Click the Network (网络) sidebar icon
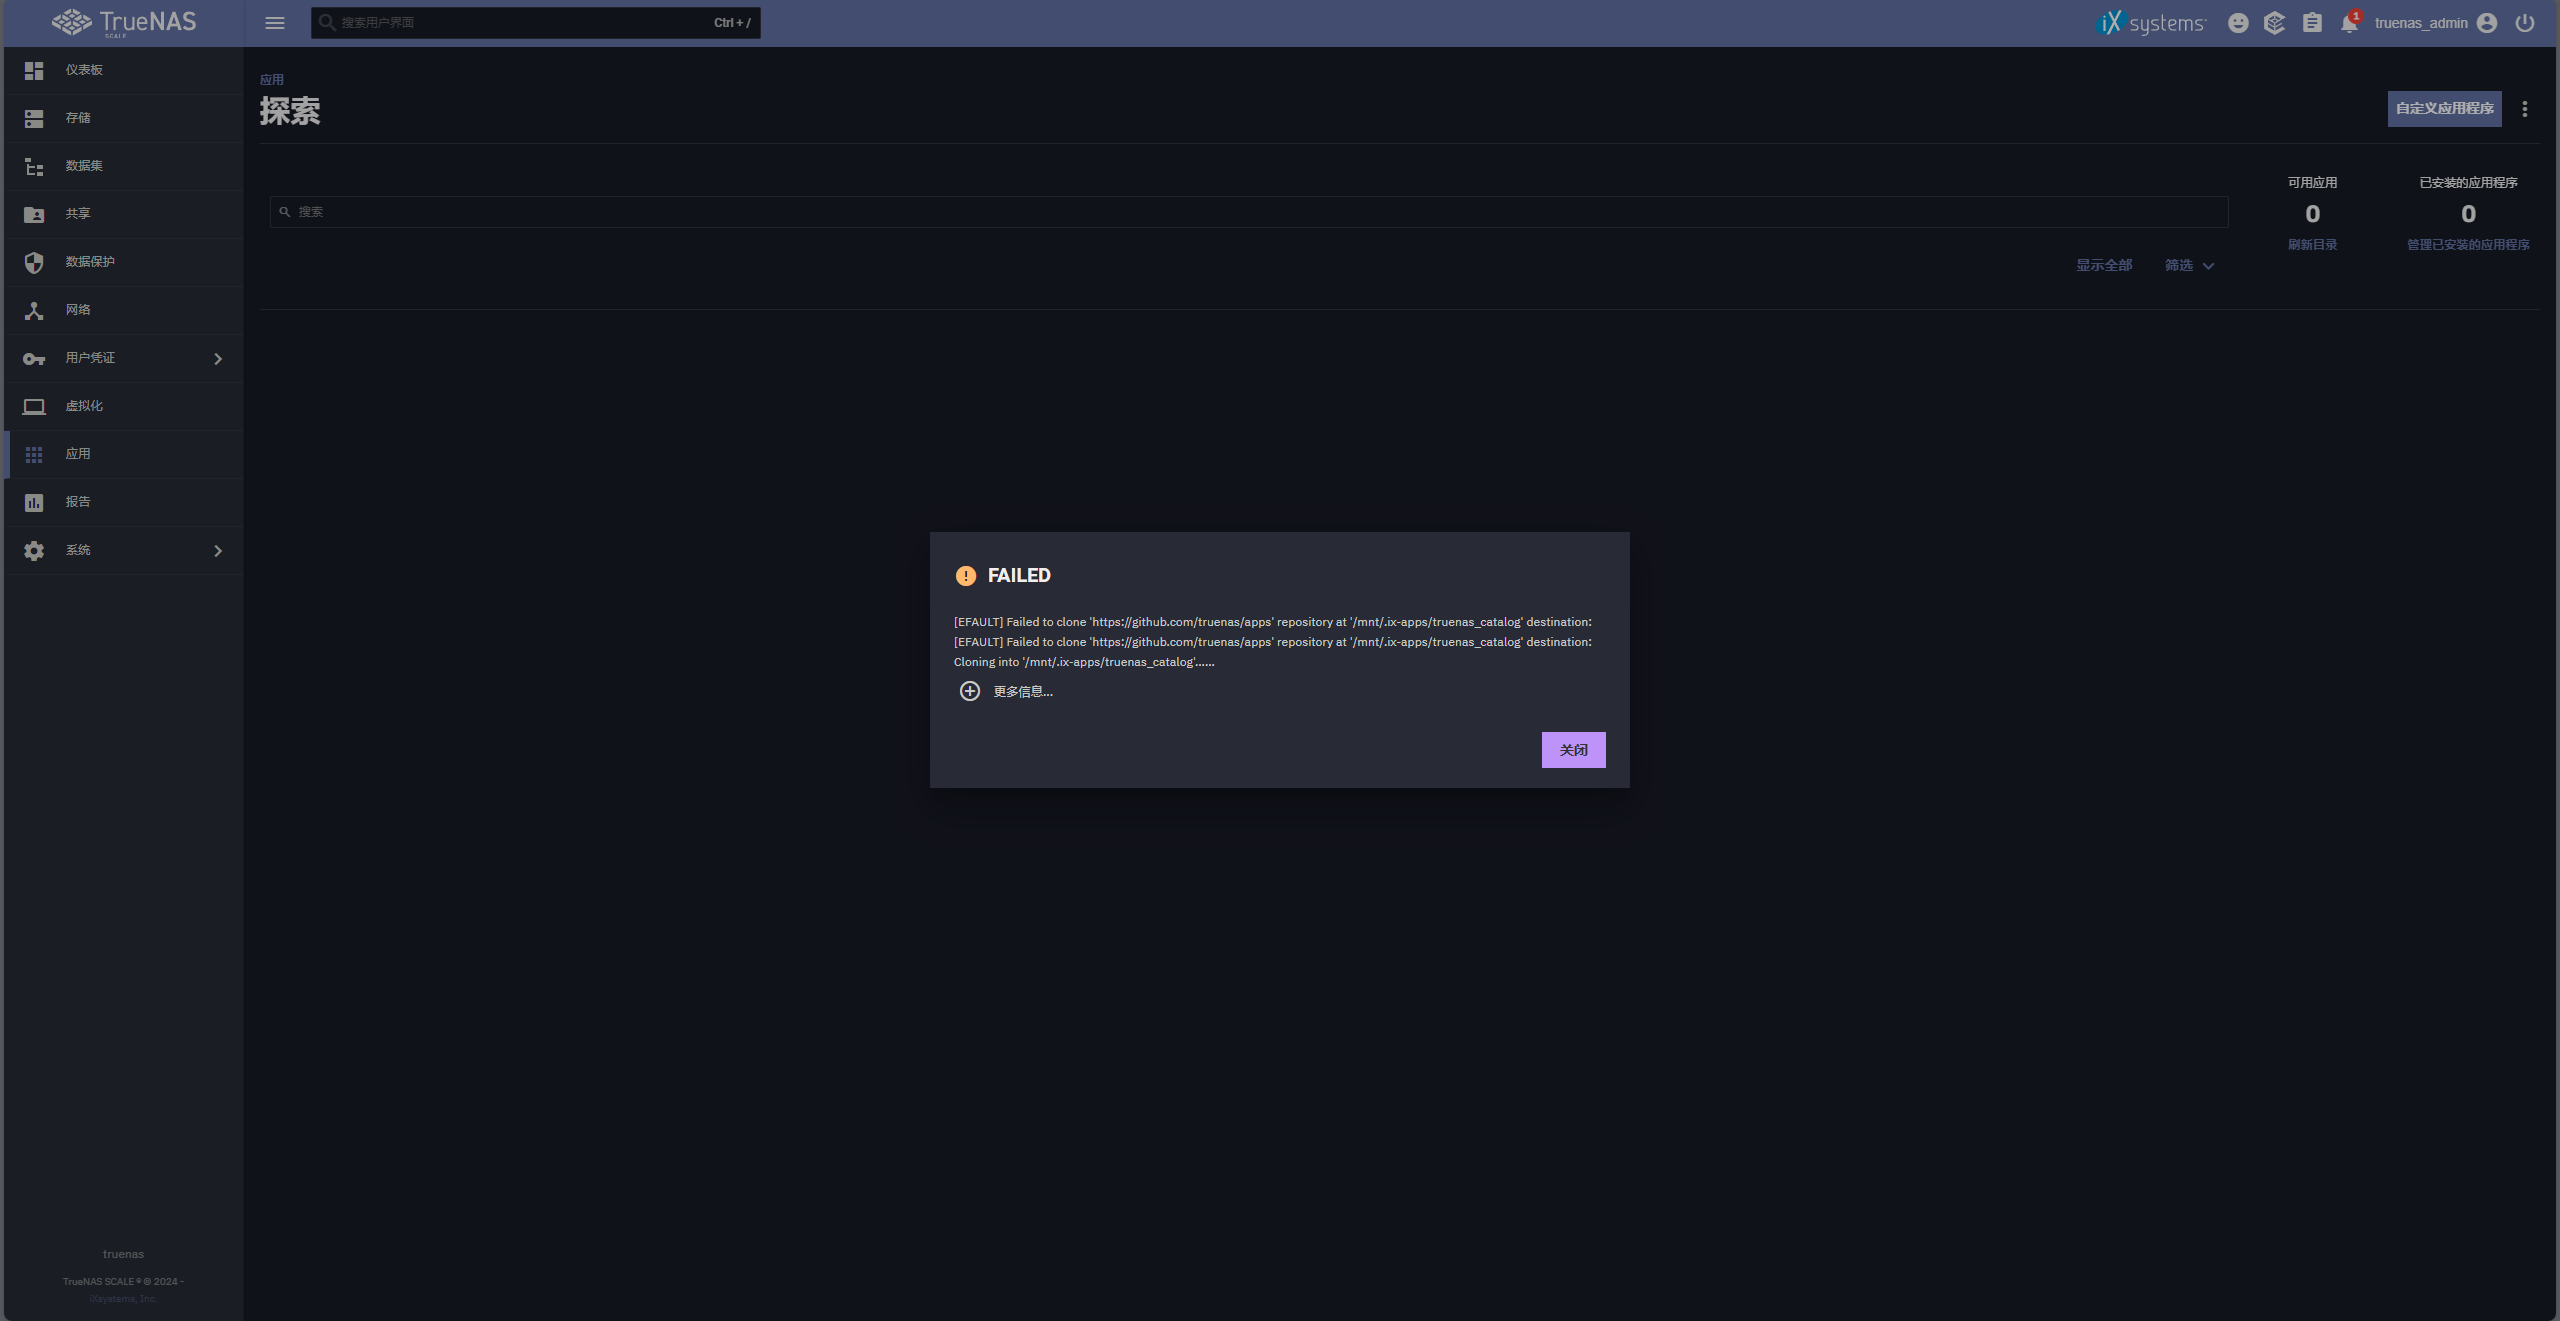The image size is (2560, 1321). [x=34, y=310]
